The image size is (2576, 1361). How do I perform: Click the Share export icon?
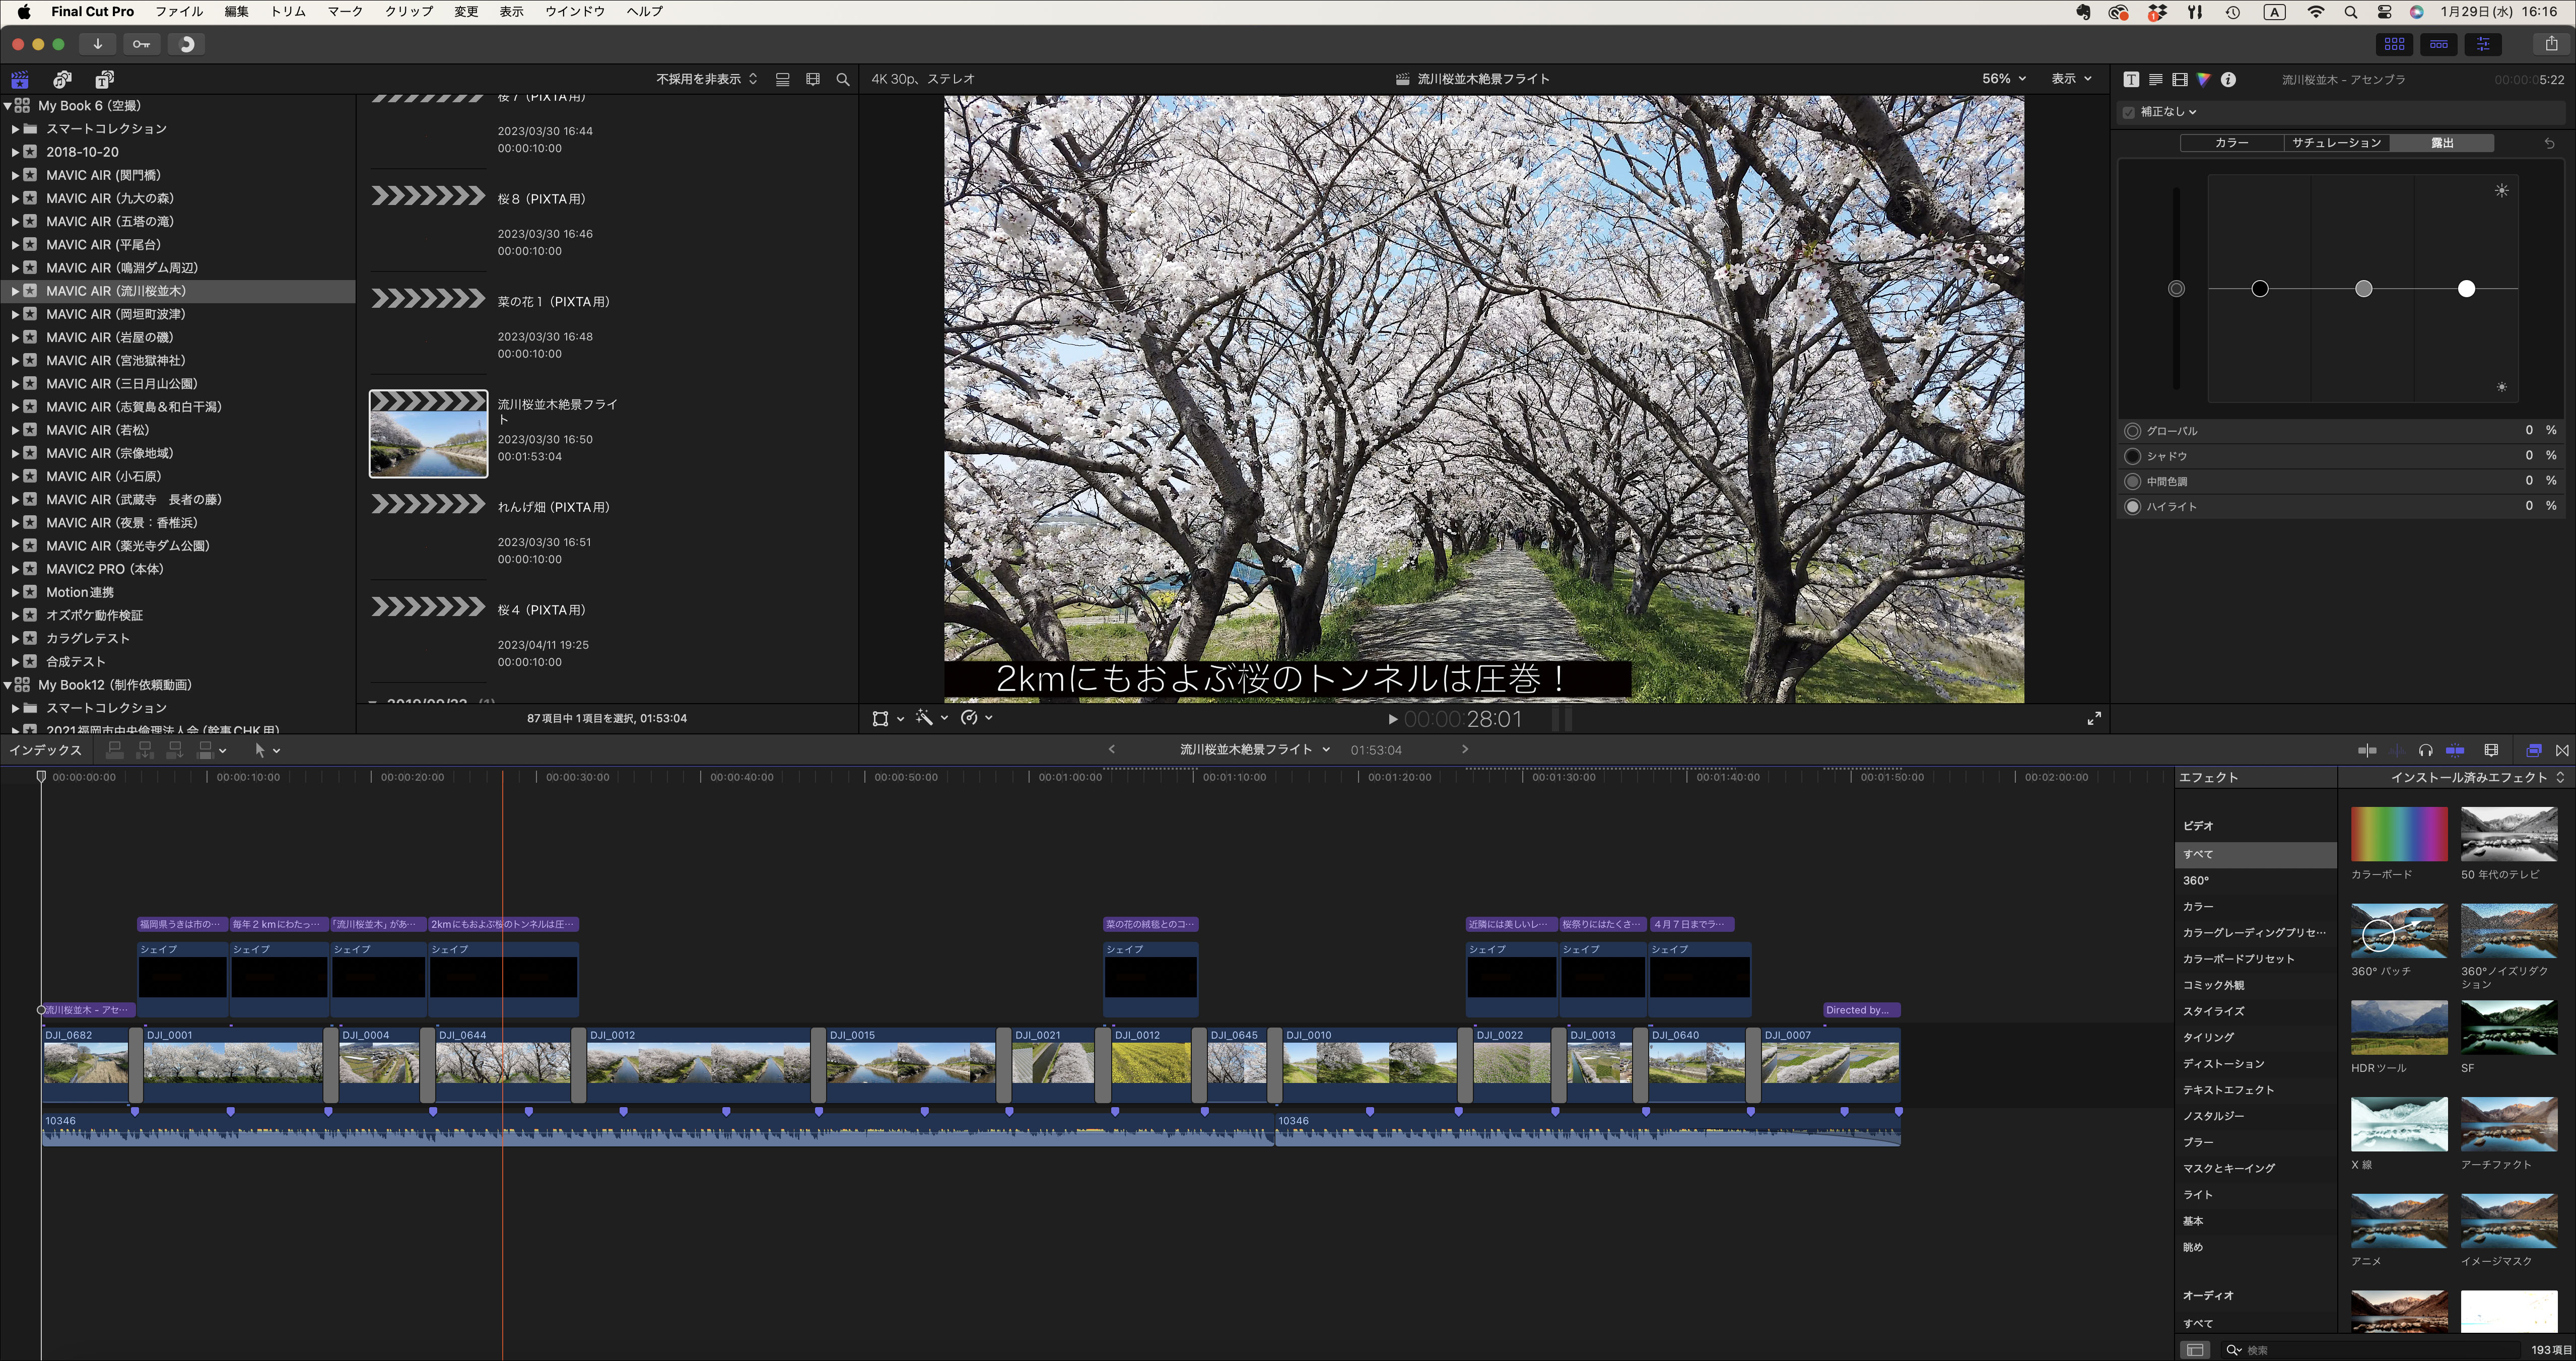pyautogui.click(x=2551, y=44)
